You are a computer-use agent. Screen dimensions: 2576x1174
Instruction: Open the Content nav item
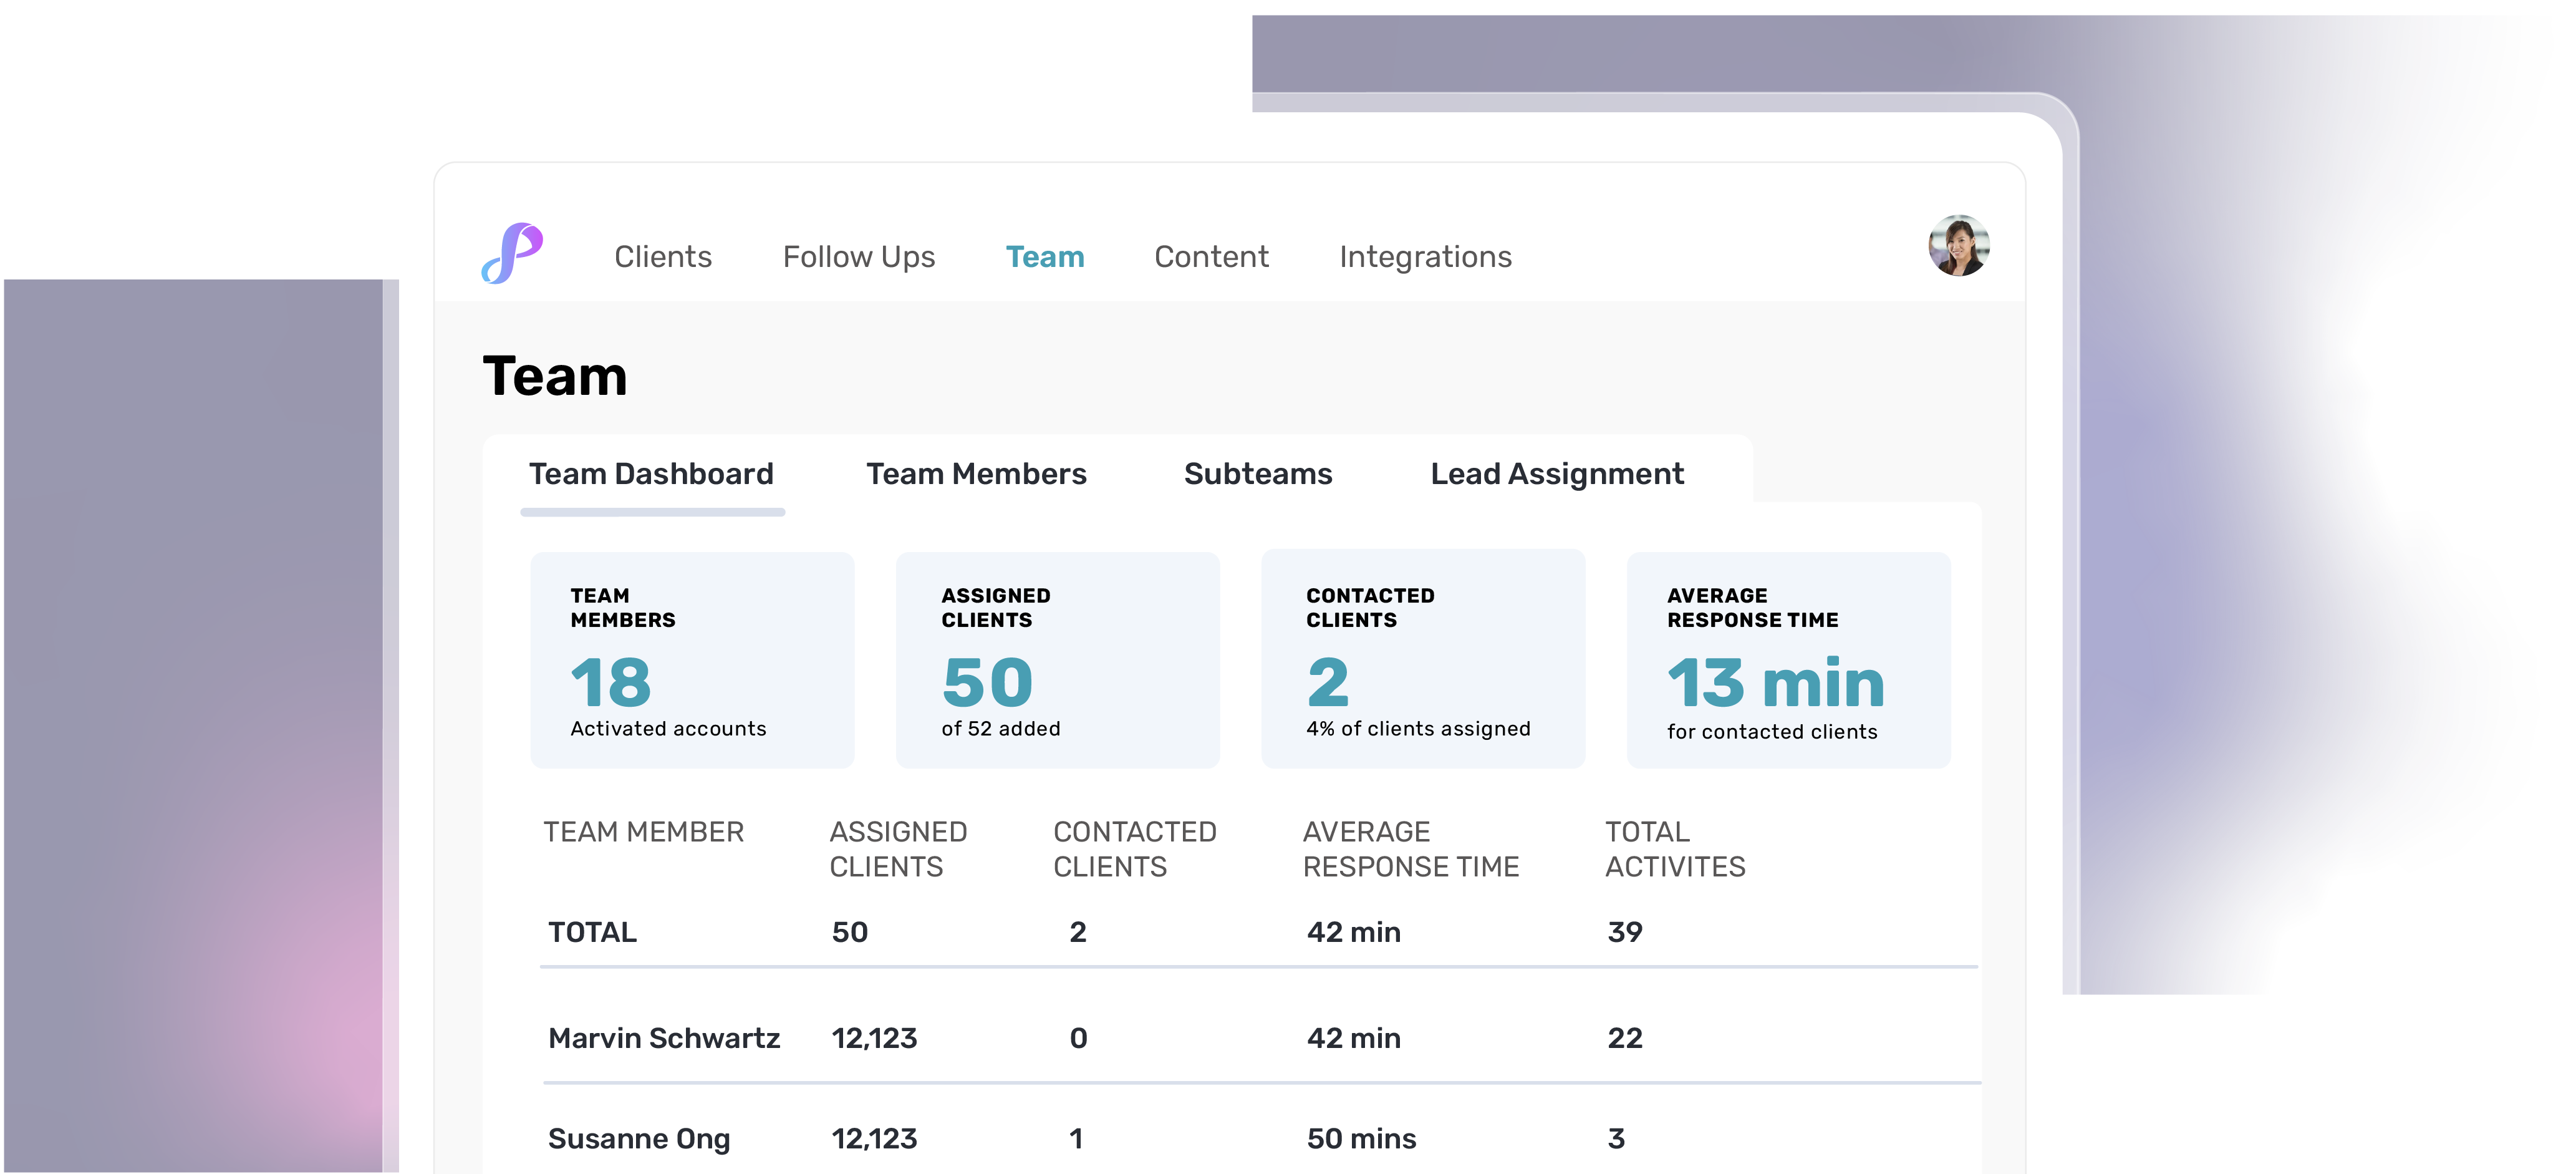pos(1210,257)
